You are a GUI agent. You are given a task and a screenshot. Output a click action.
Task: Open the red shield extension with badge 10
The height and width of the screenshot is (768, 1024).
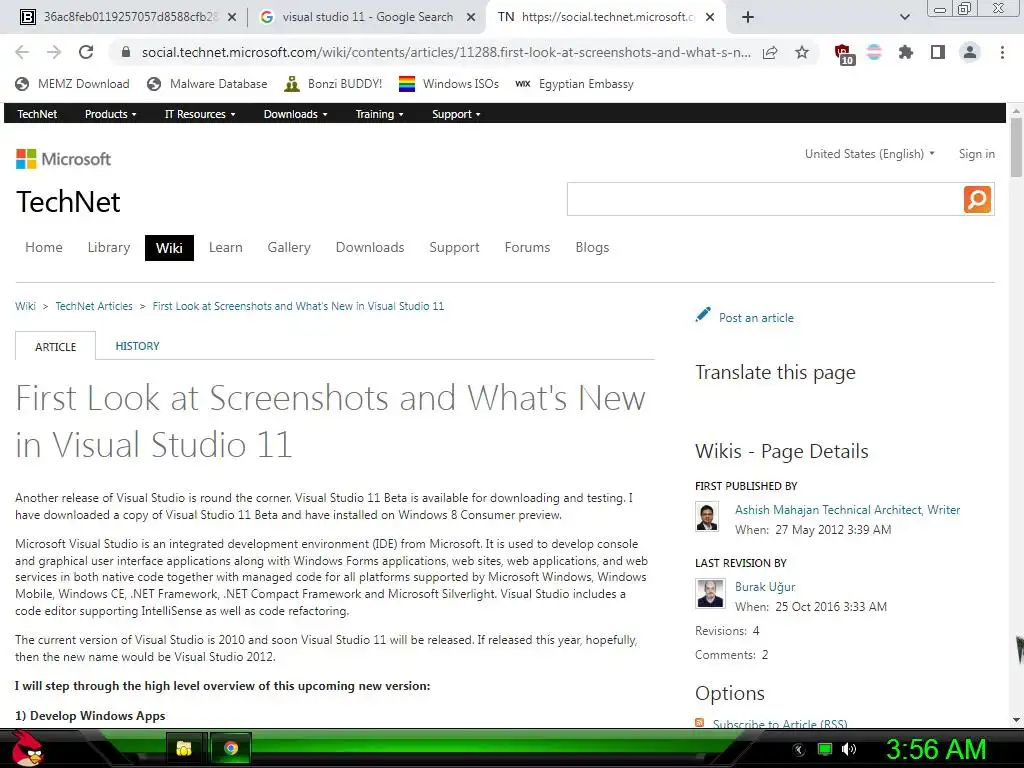tap(844, 54)
